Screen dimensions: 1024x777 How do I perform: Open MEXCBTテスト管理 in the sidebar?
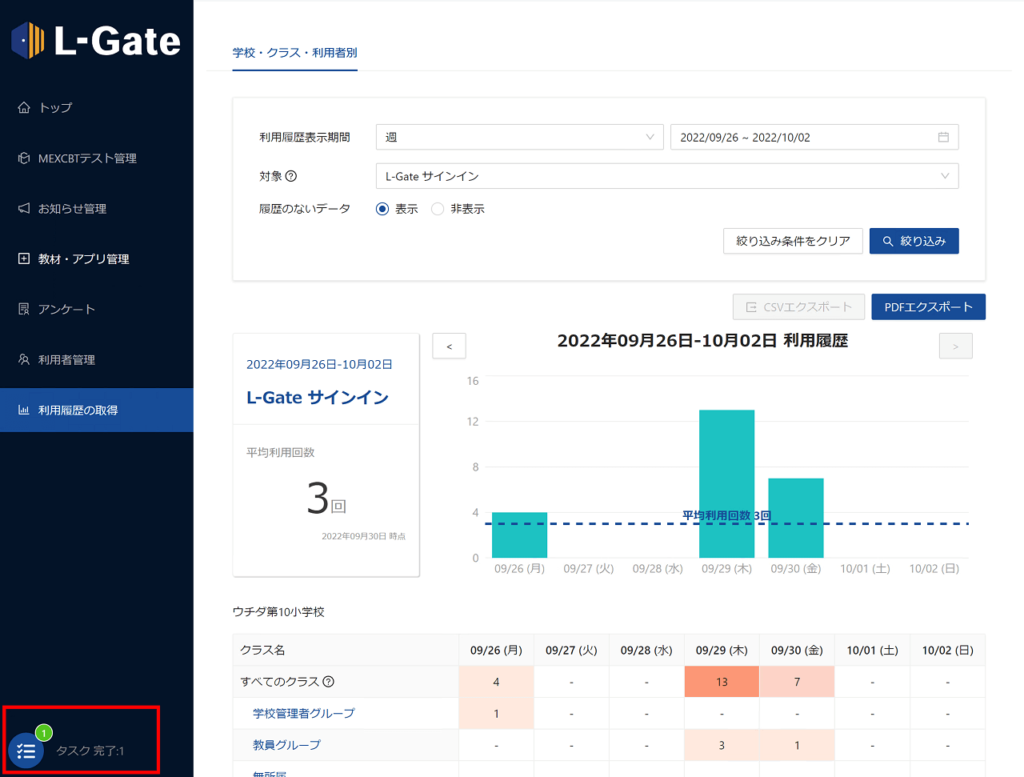point(97,158)
